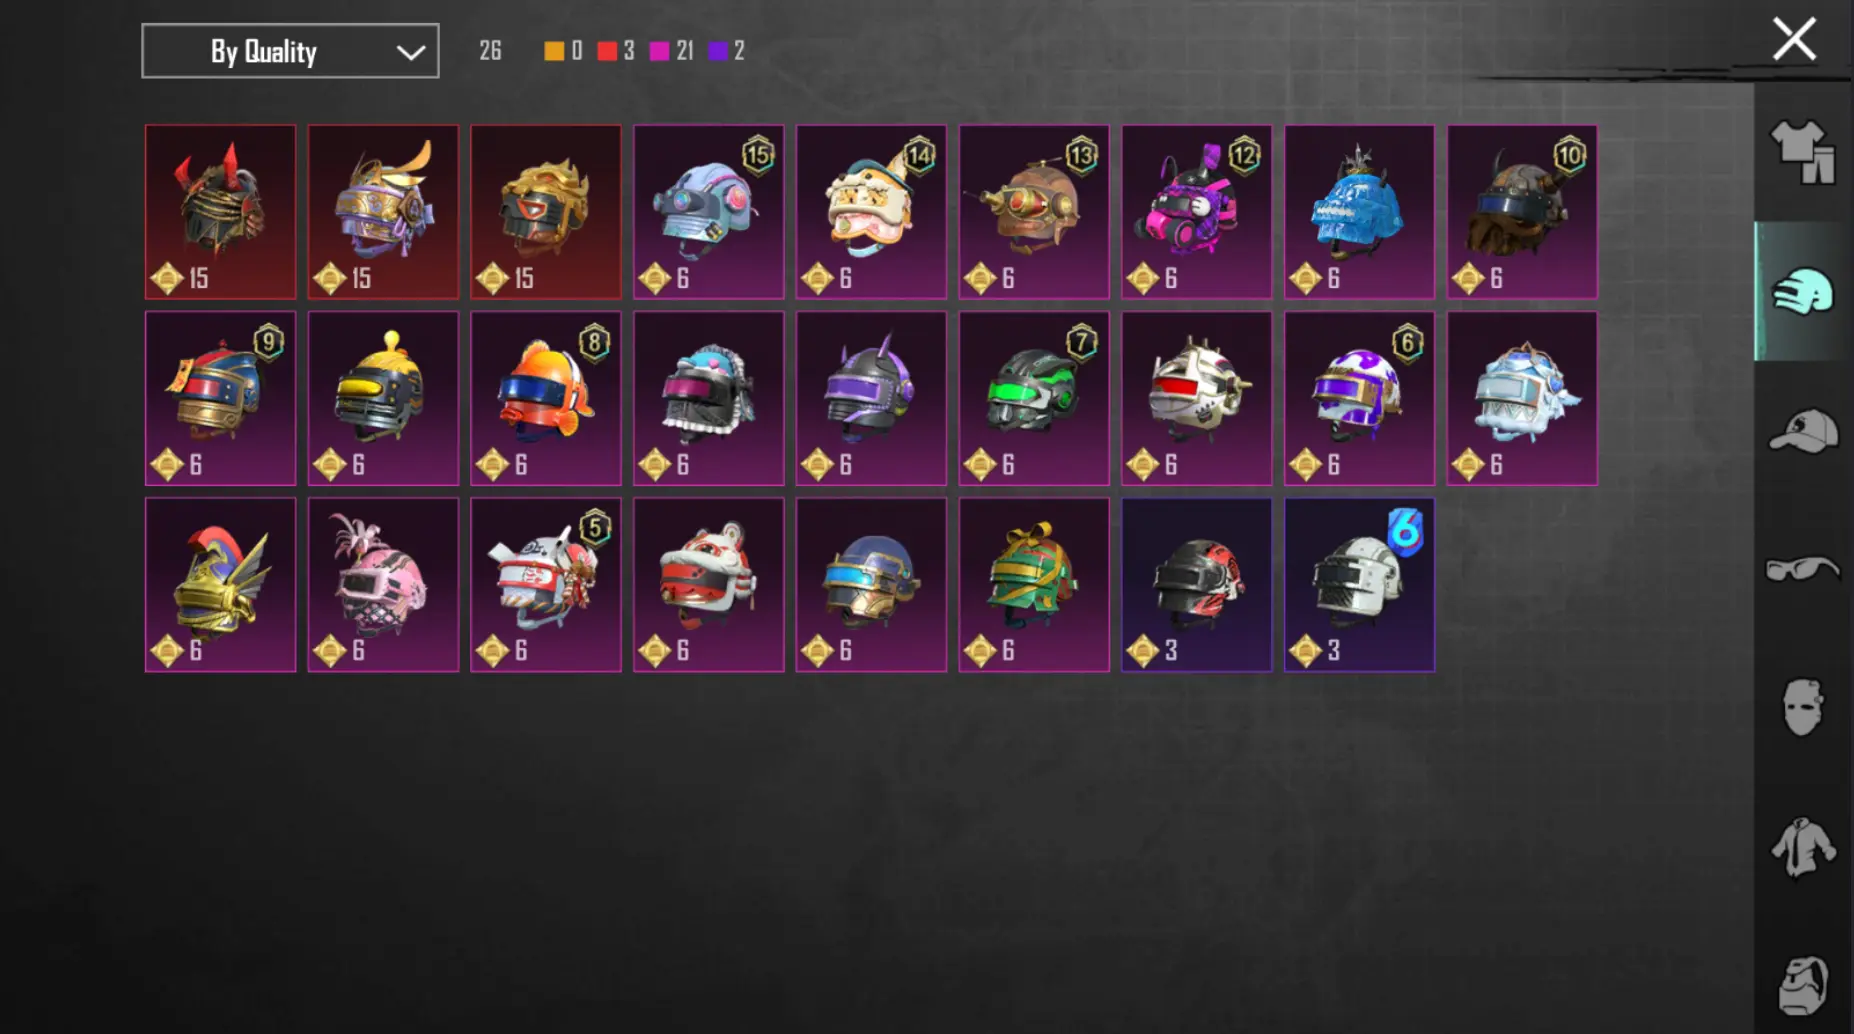Select the face mask category icon
1854x1034 pixels.
[x=1803, y=708]
